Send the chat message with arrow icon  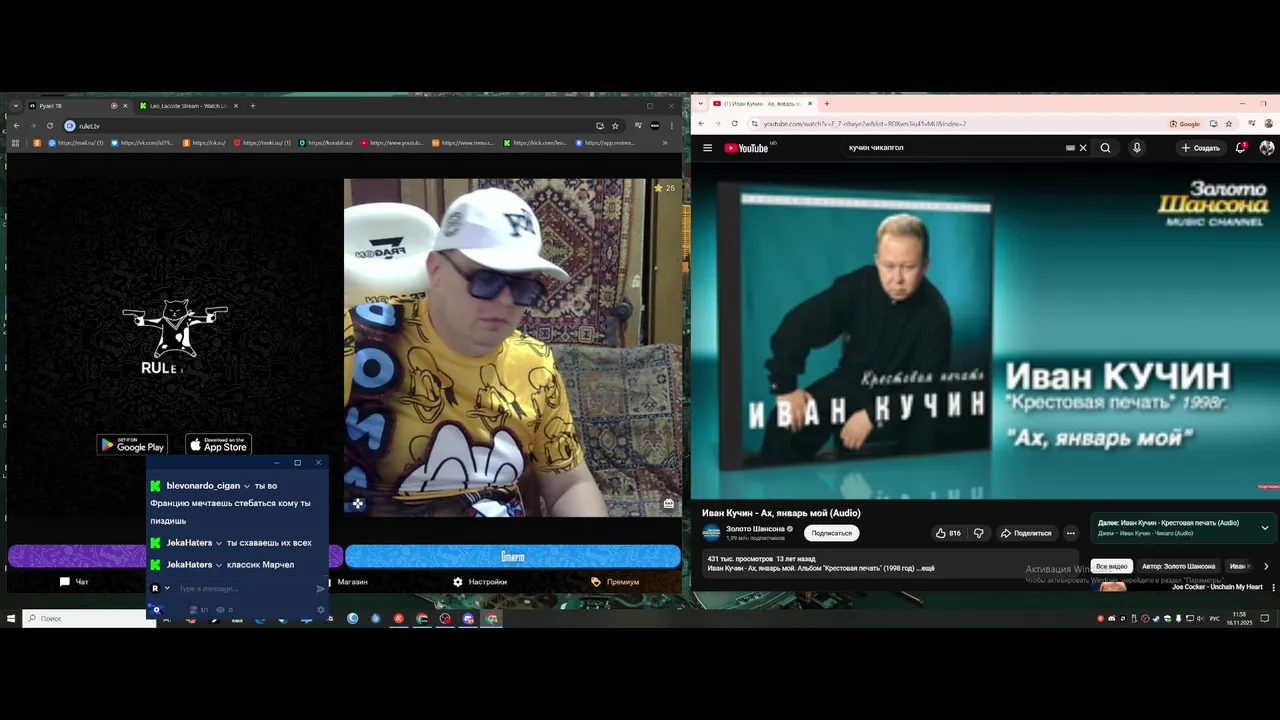point(320,589)
